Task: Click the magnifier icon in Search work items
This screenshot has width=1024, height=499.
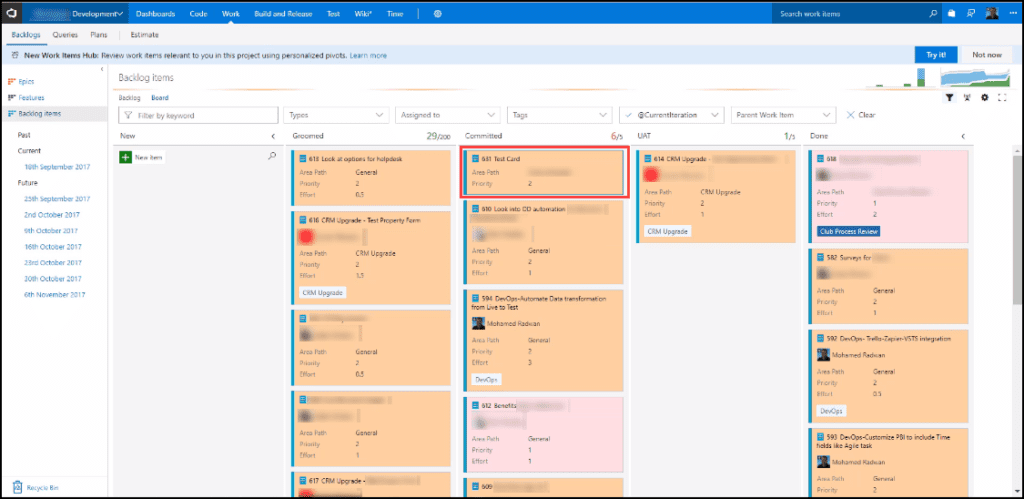Action: (933, 14)
